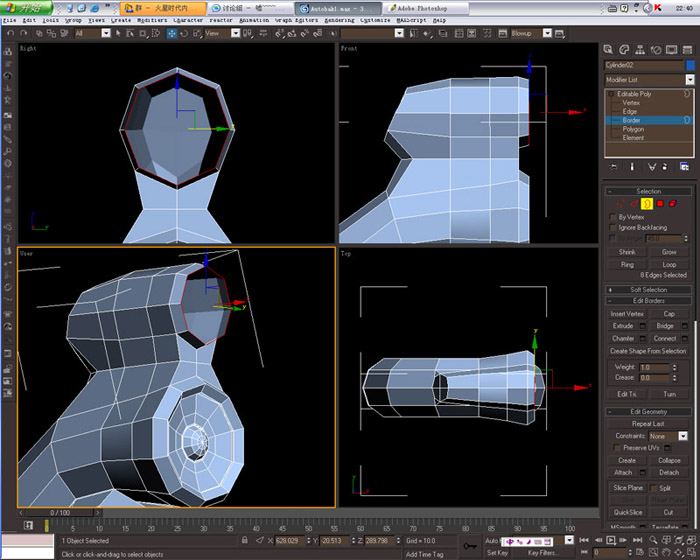The image size is (700, 560).
Task: Click Remove Modifier icon below modifier stack
Action: click(665, 167)
